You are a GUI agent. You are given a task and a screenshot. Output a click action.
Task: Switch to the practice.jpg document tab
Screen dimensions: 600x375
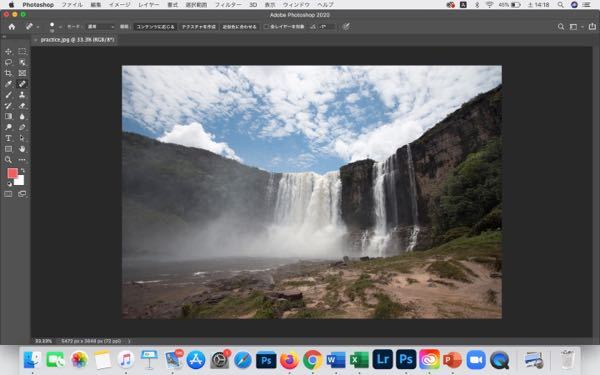pyautogui.click(x=78, y=40)
